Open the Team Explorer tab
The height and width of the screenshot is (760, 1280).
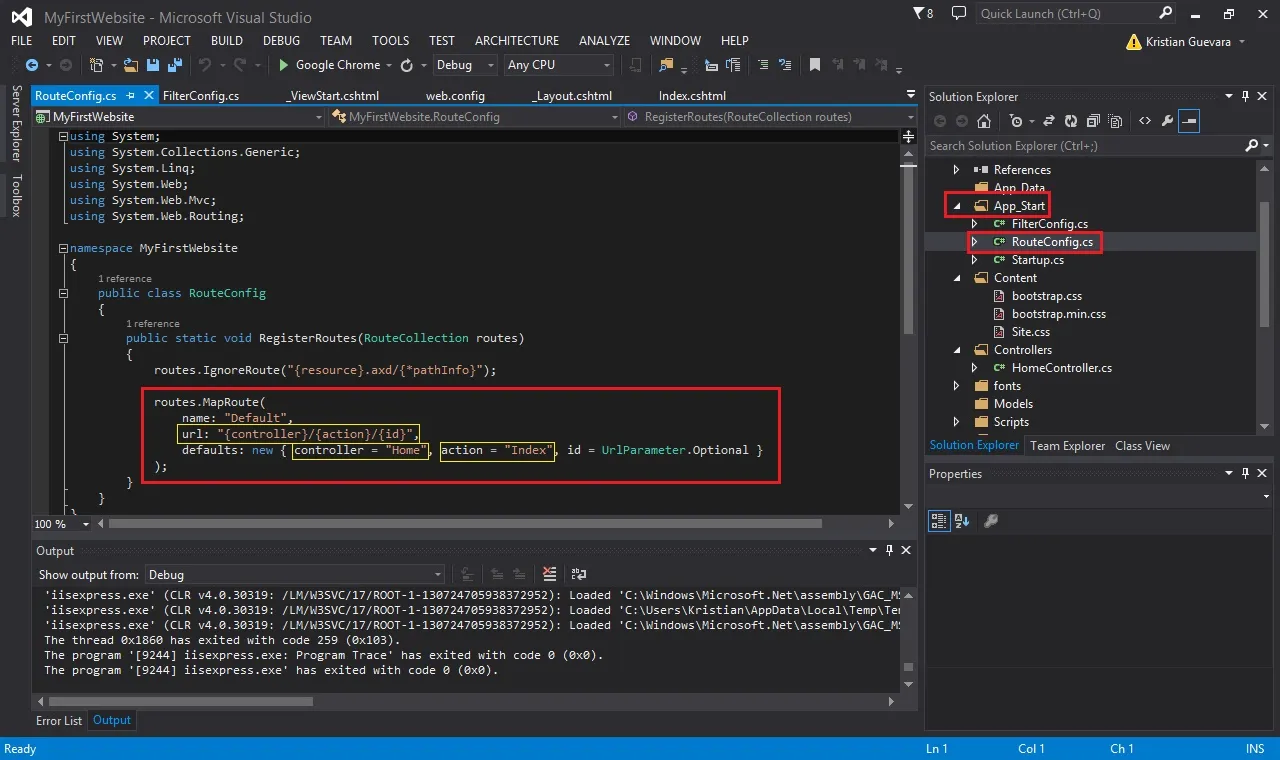(x=1067, y=446)
